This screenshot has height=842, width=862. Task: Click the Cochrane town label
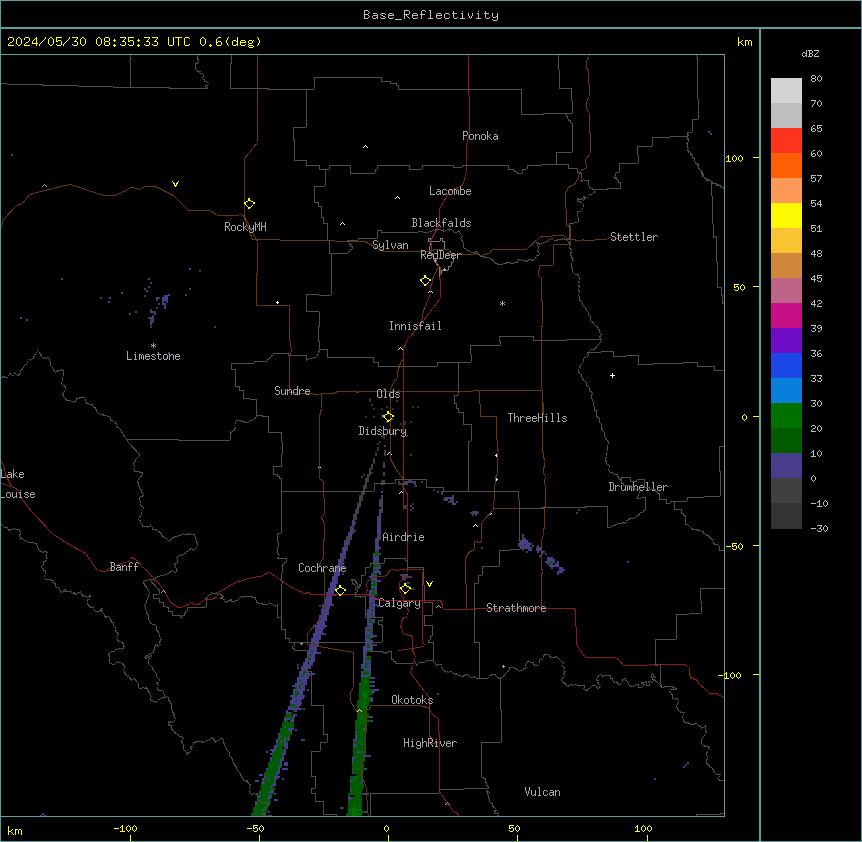click(322, 568)
